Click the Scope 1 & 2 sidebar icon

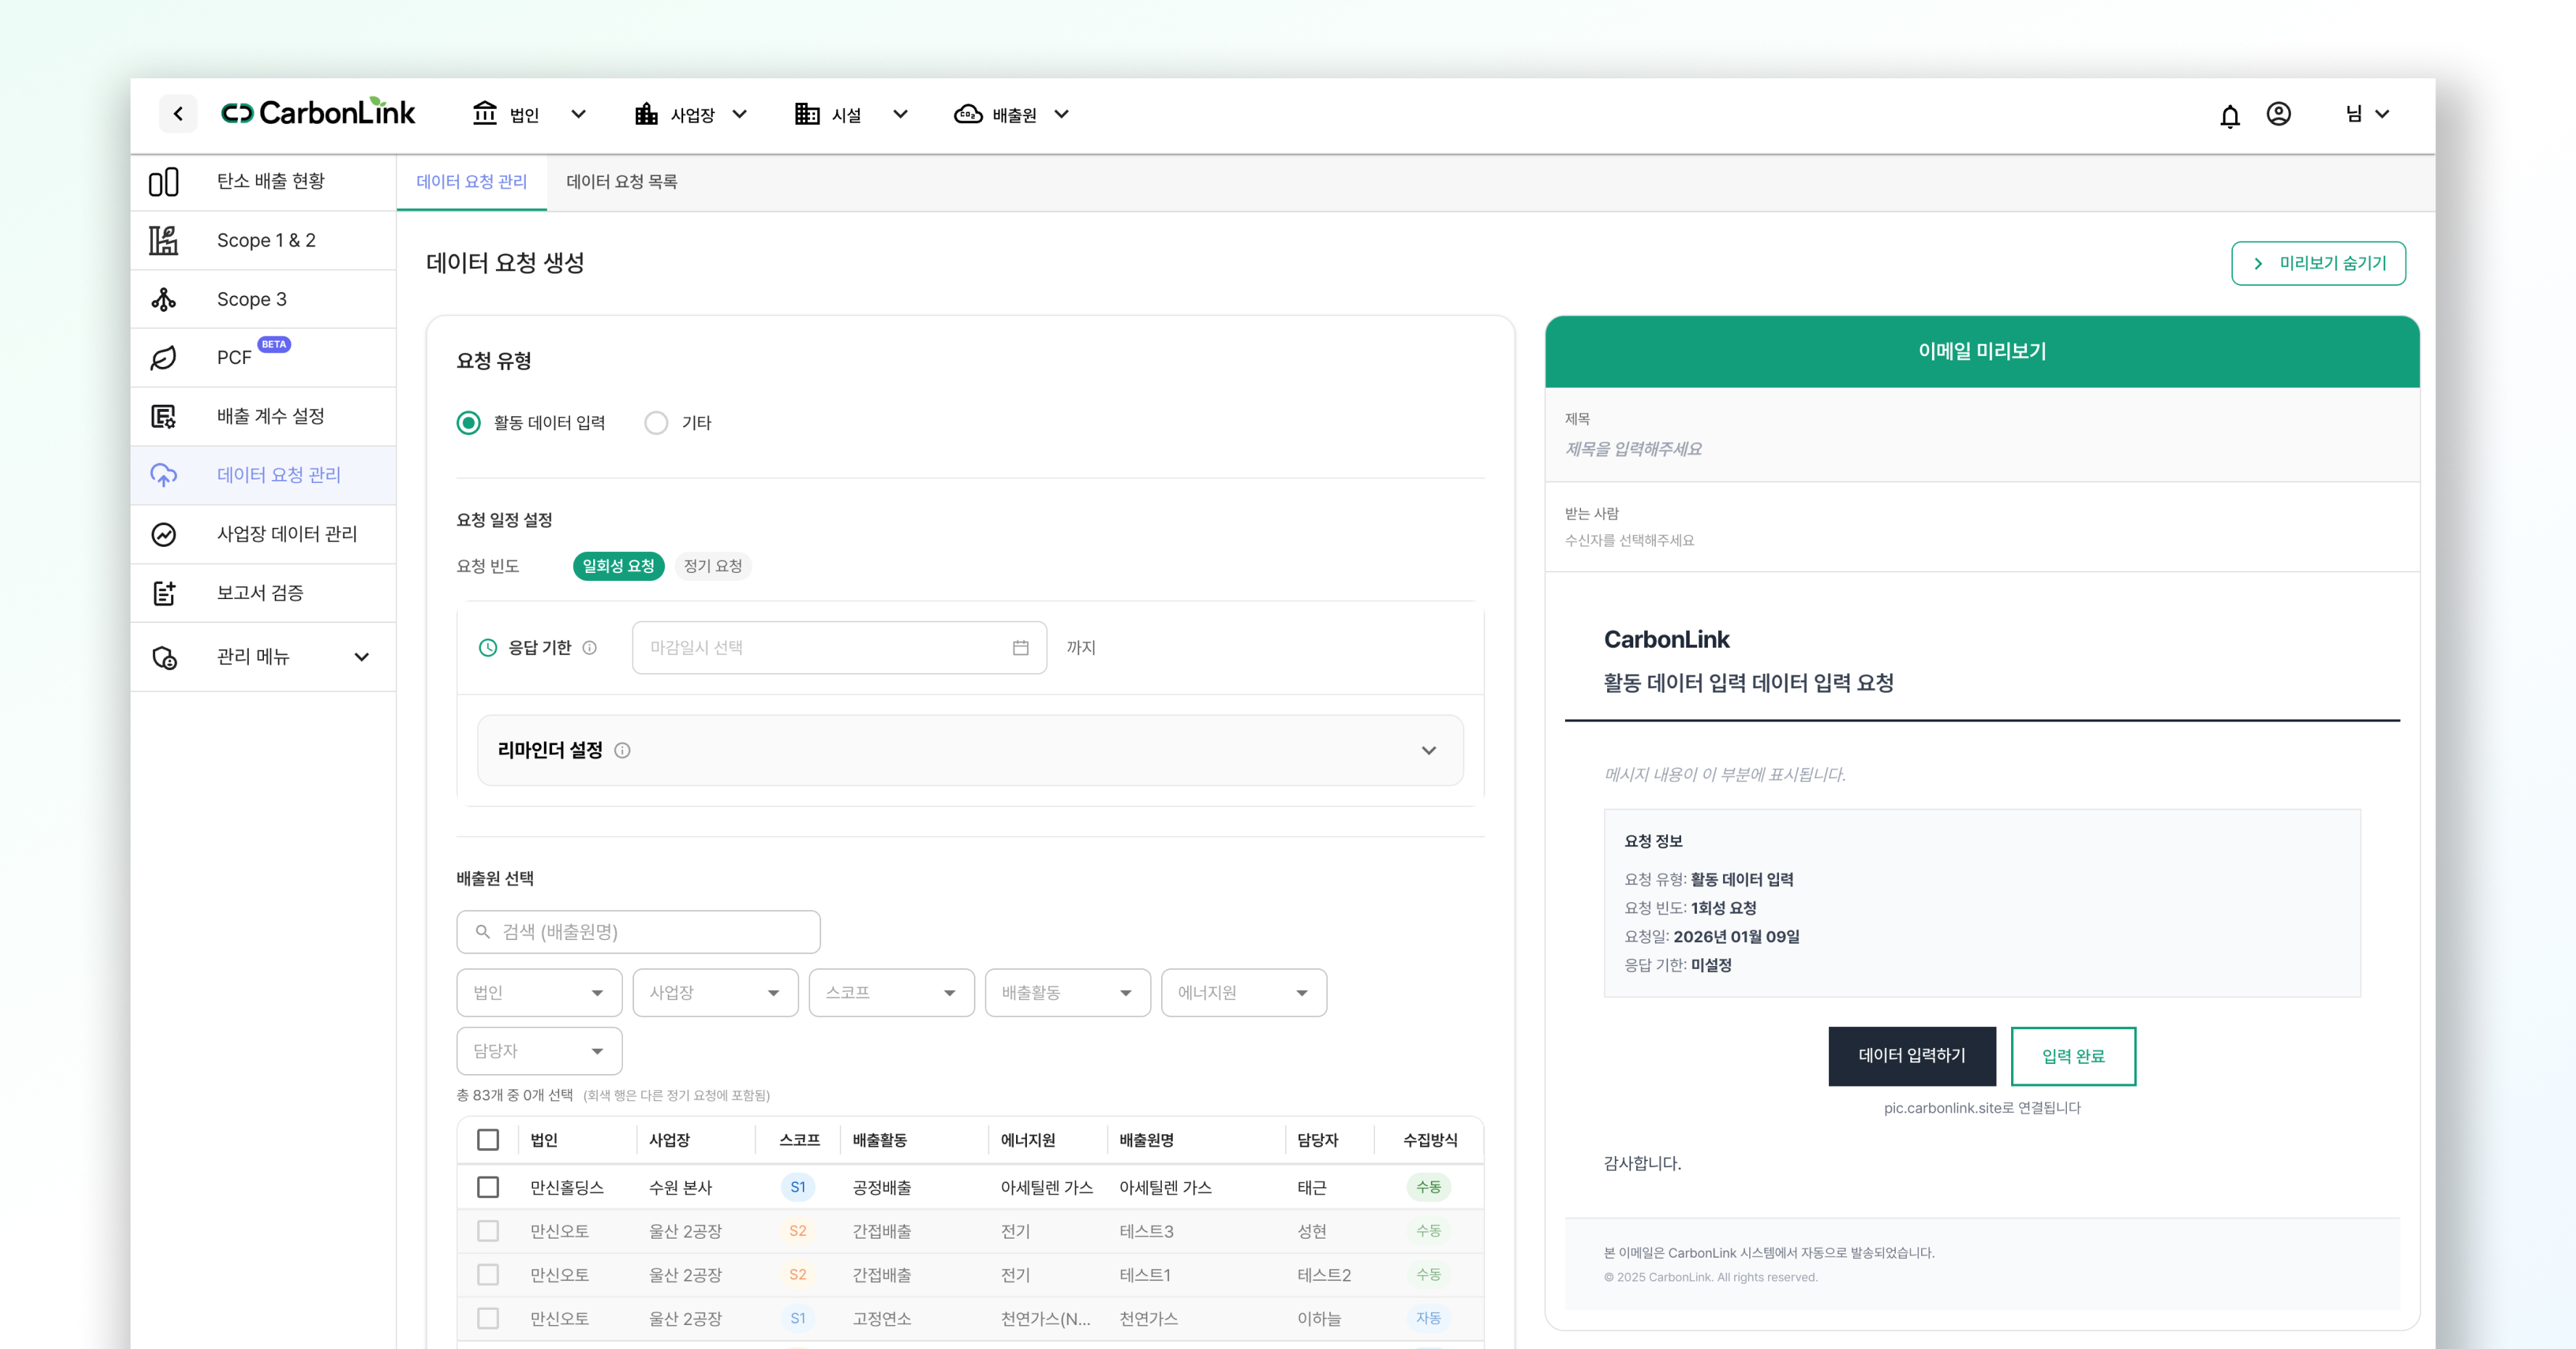coord(164,240)
